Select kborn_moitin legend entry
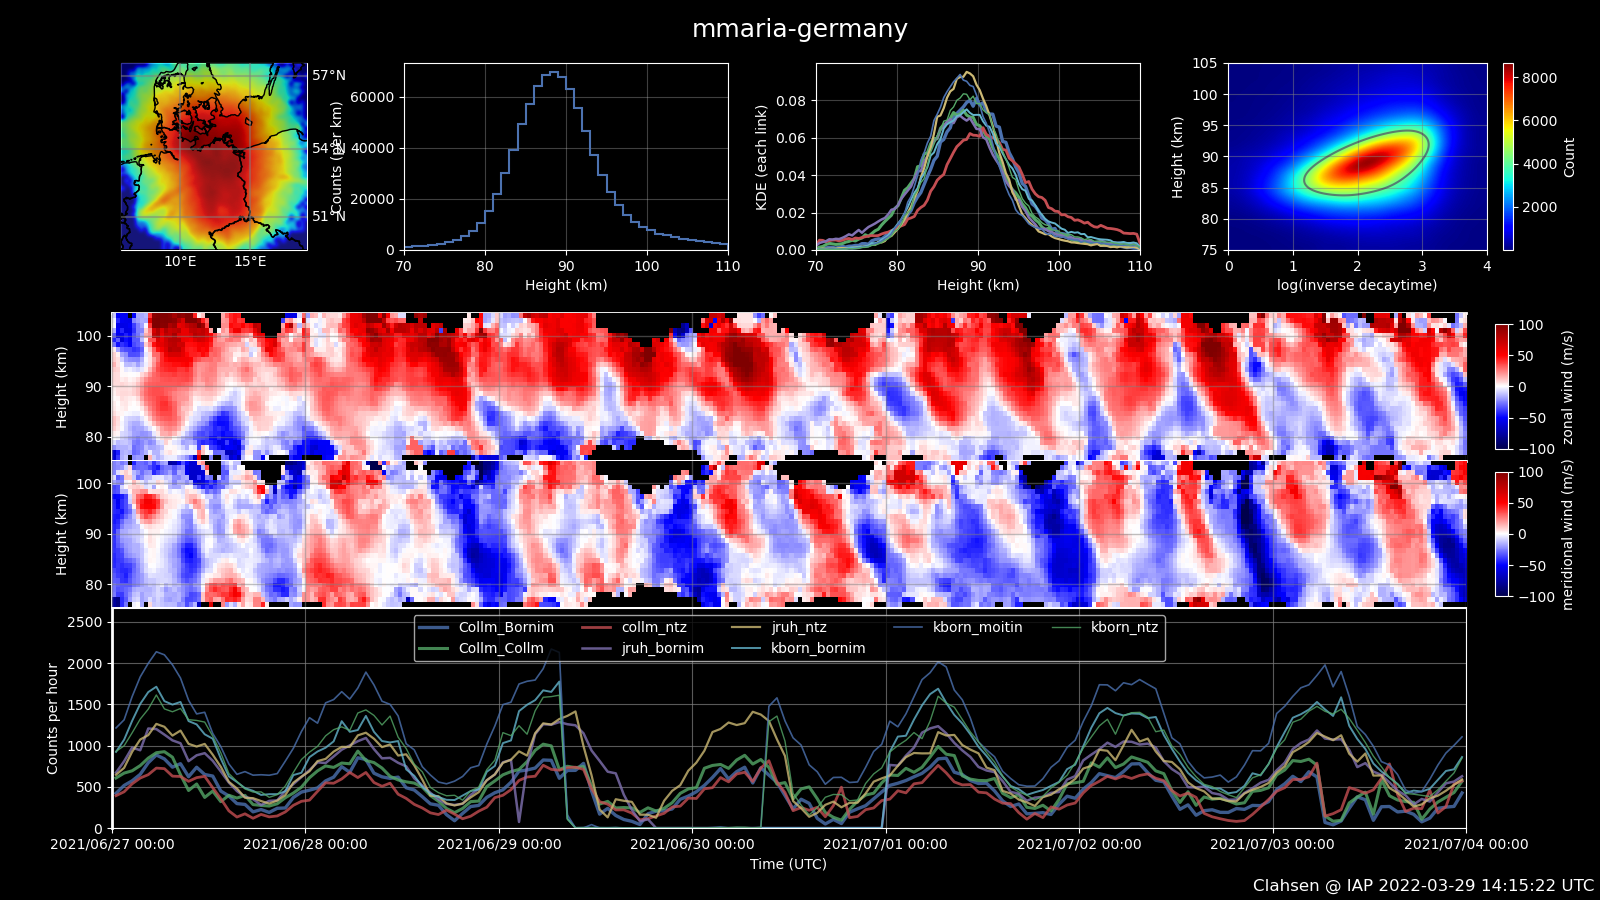 [958, 627]
